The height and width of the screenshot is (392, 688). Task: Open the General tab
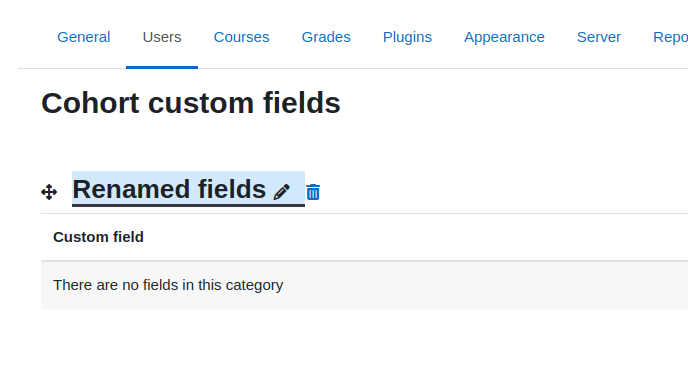point(83,37)
